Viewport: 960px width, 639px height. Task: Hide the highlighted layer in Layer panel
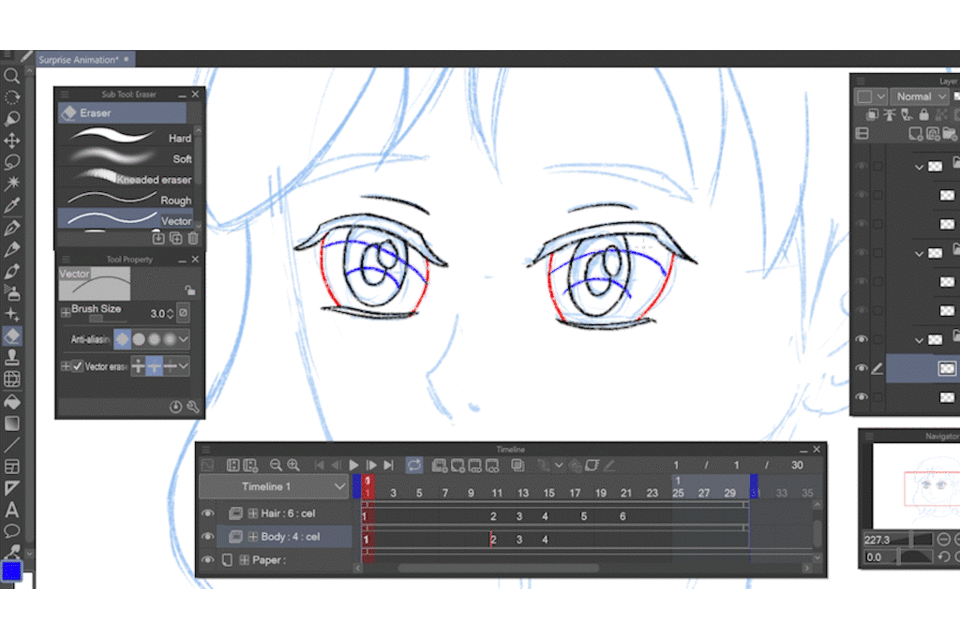[861, 368]
